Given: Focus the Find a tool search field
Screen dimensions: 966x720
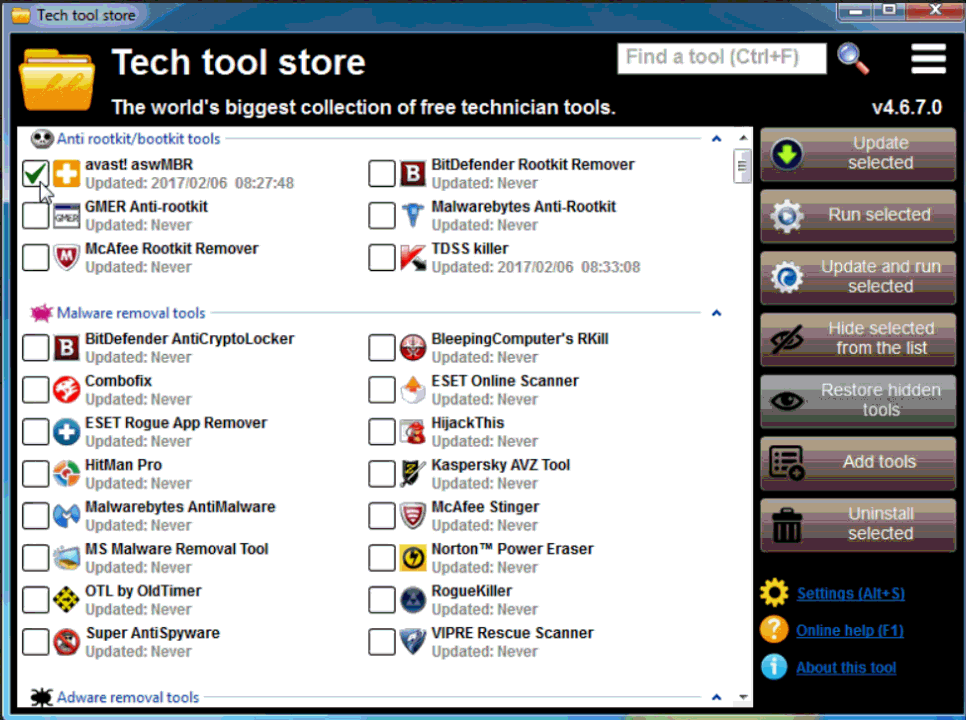Looking at the screenshot, I should click(x=721, y=58).
